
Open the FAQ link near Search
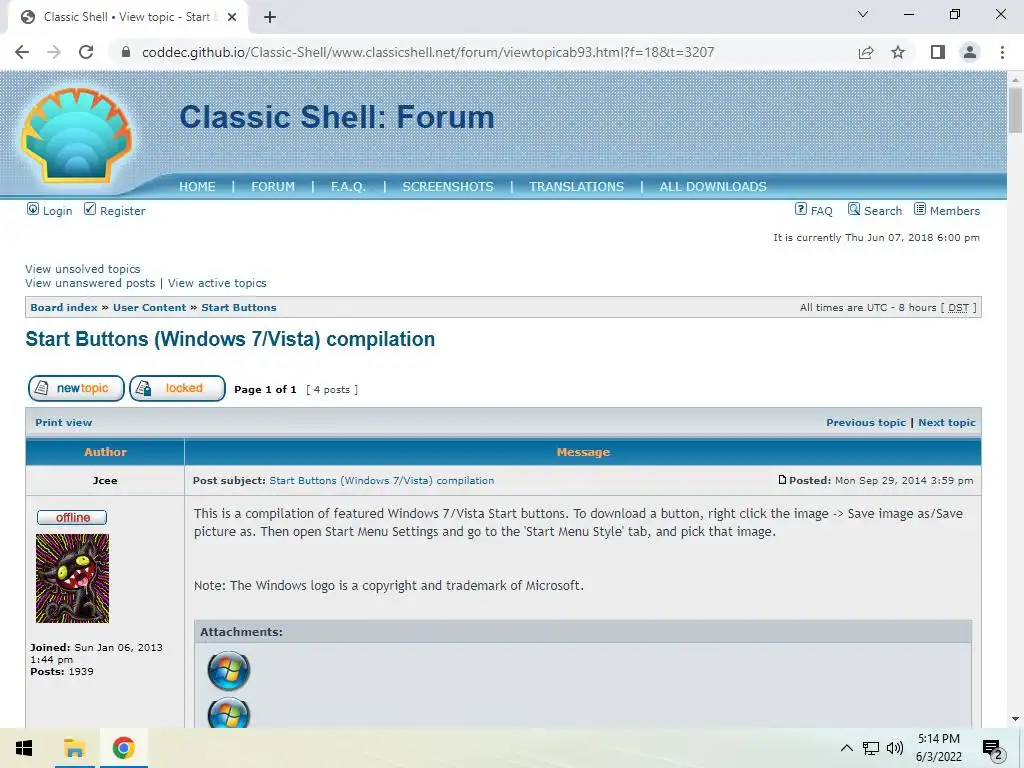814,210
